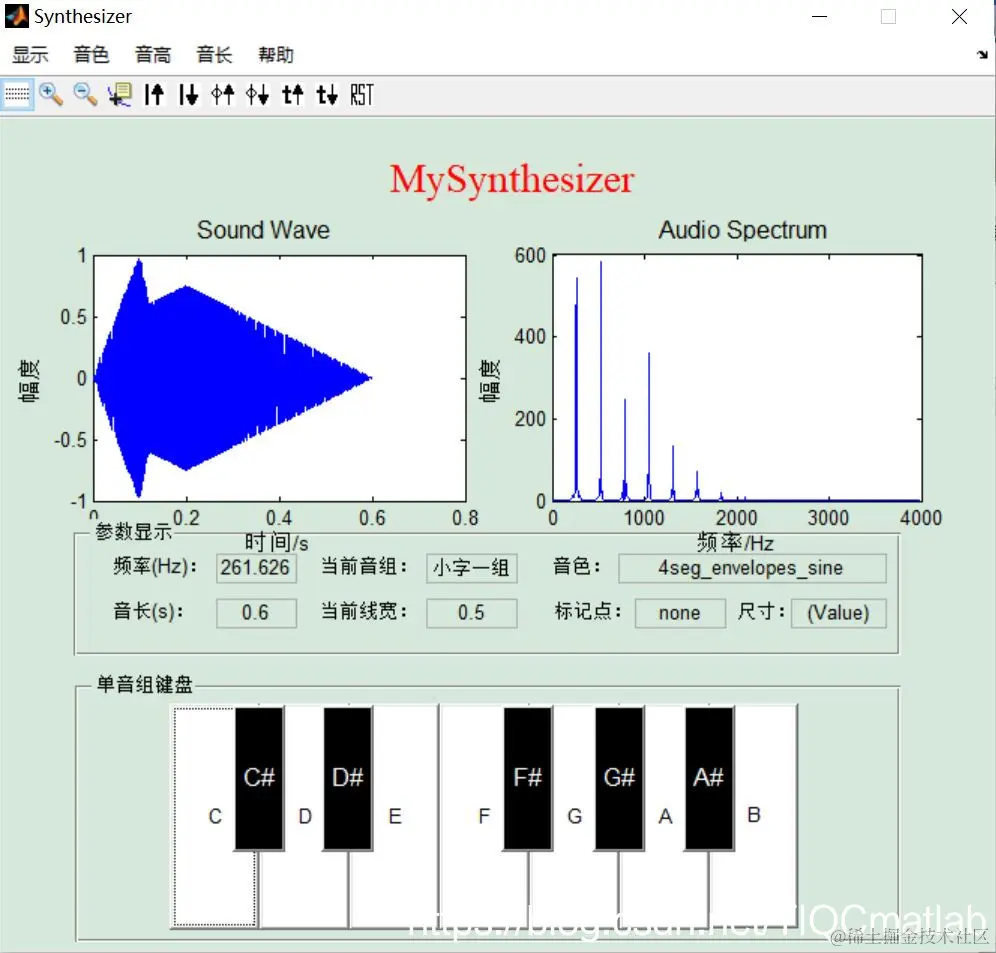Open the 音色 menu
Image resolution: width=996 pixels, height=953 pixels.
(x=91, y=55)
